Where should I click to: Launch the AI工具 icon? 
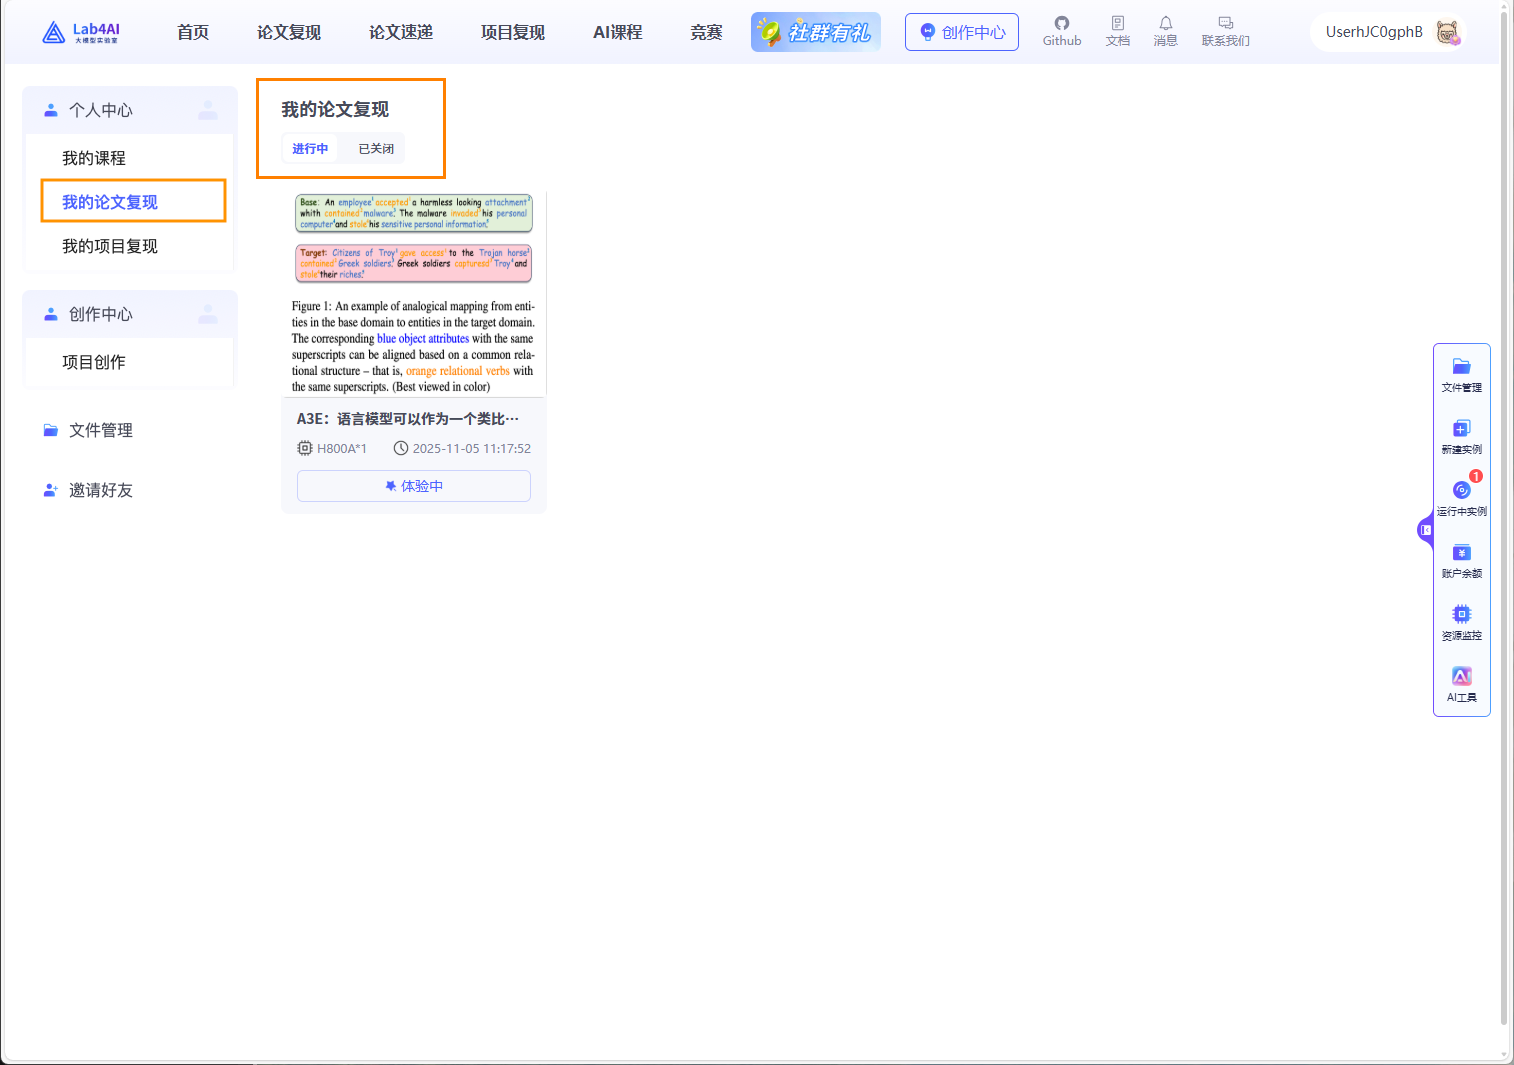1461,684
